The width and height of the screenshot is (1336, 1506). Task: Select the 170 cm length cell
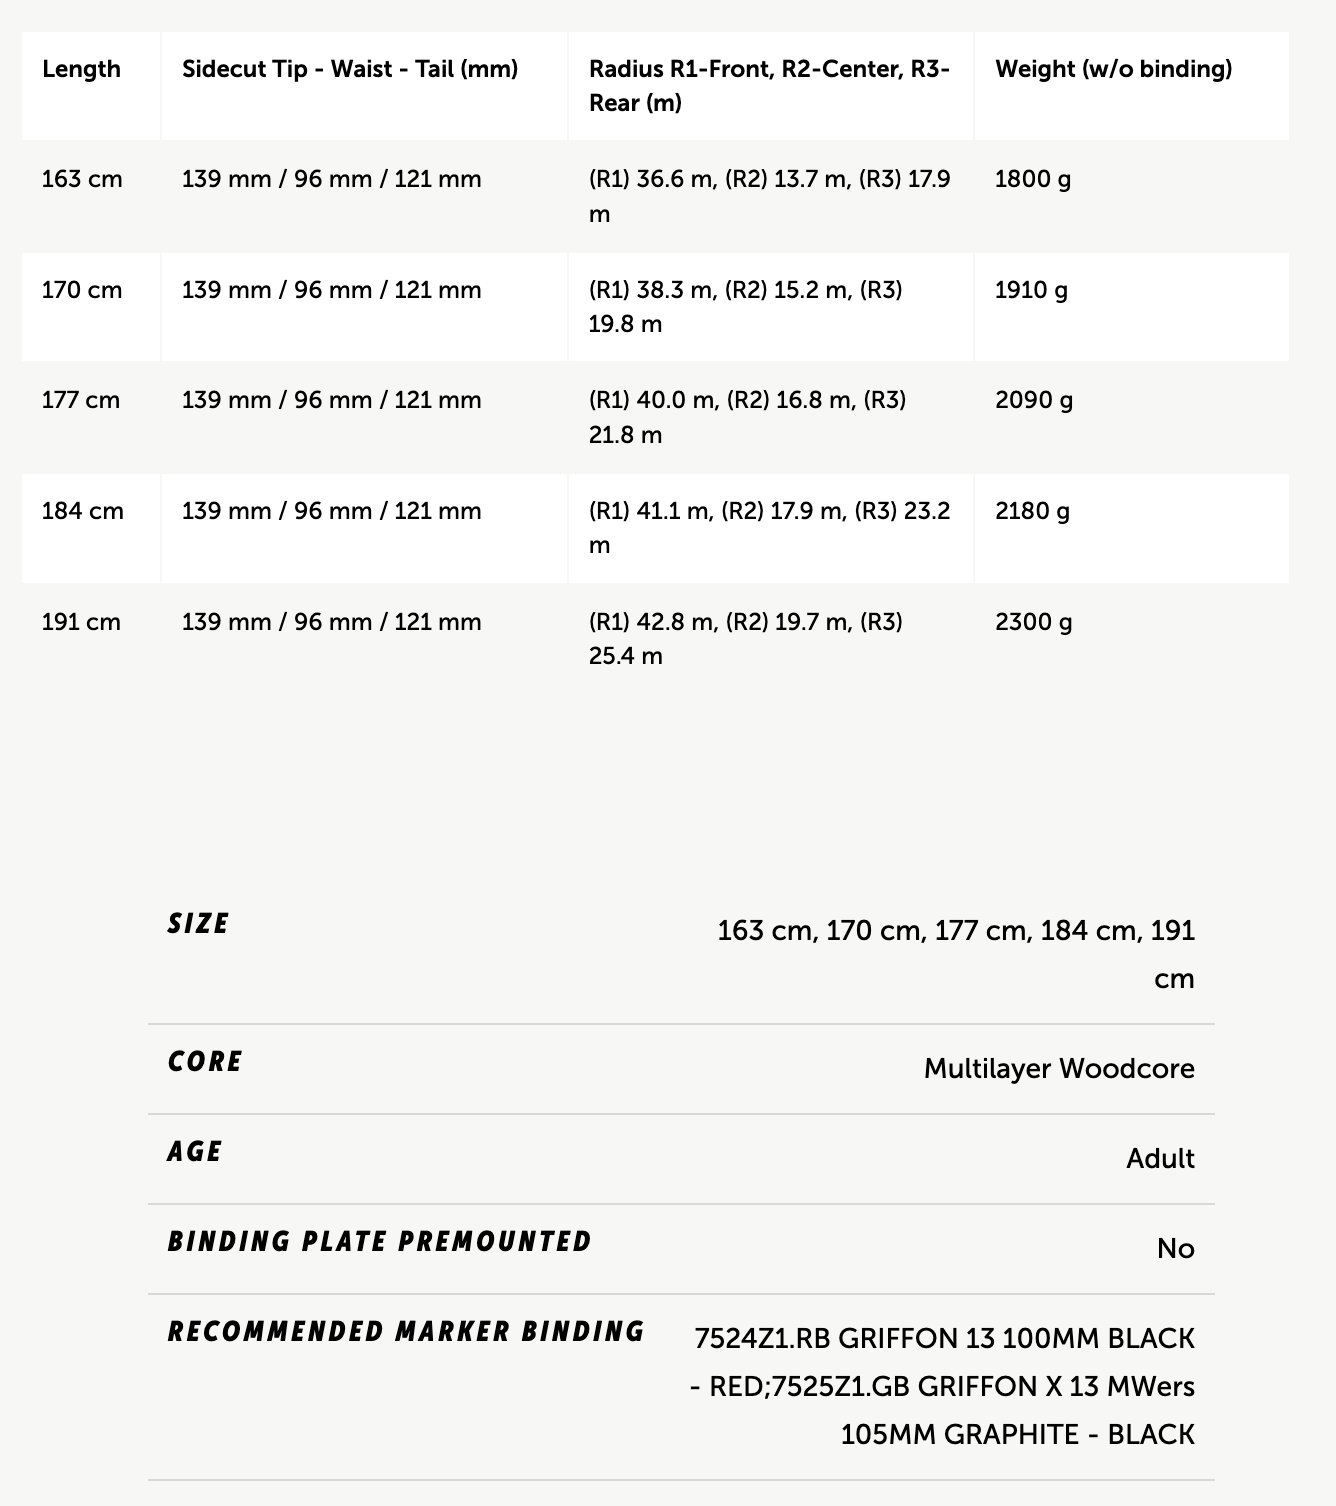tap(82, 290)
